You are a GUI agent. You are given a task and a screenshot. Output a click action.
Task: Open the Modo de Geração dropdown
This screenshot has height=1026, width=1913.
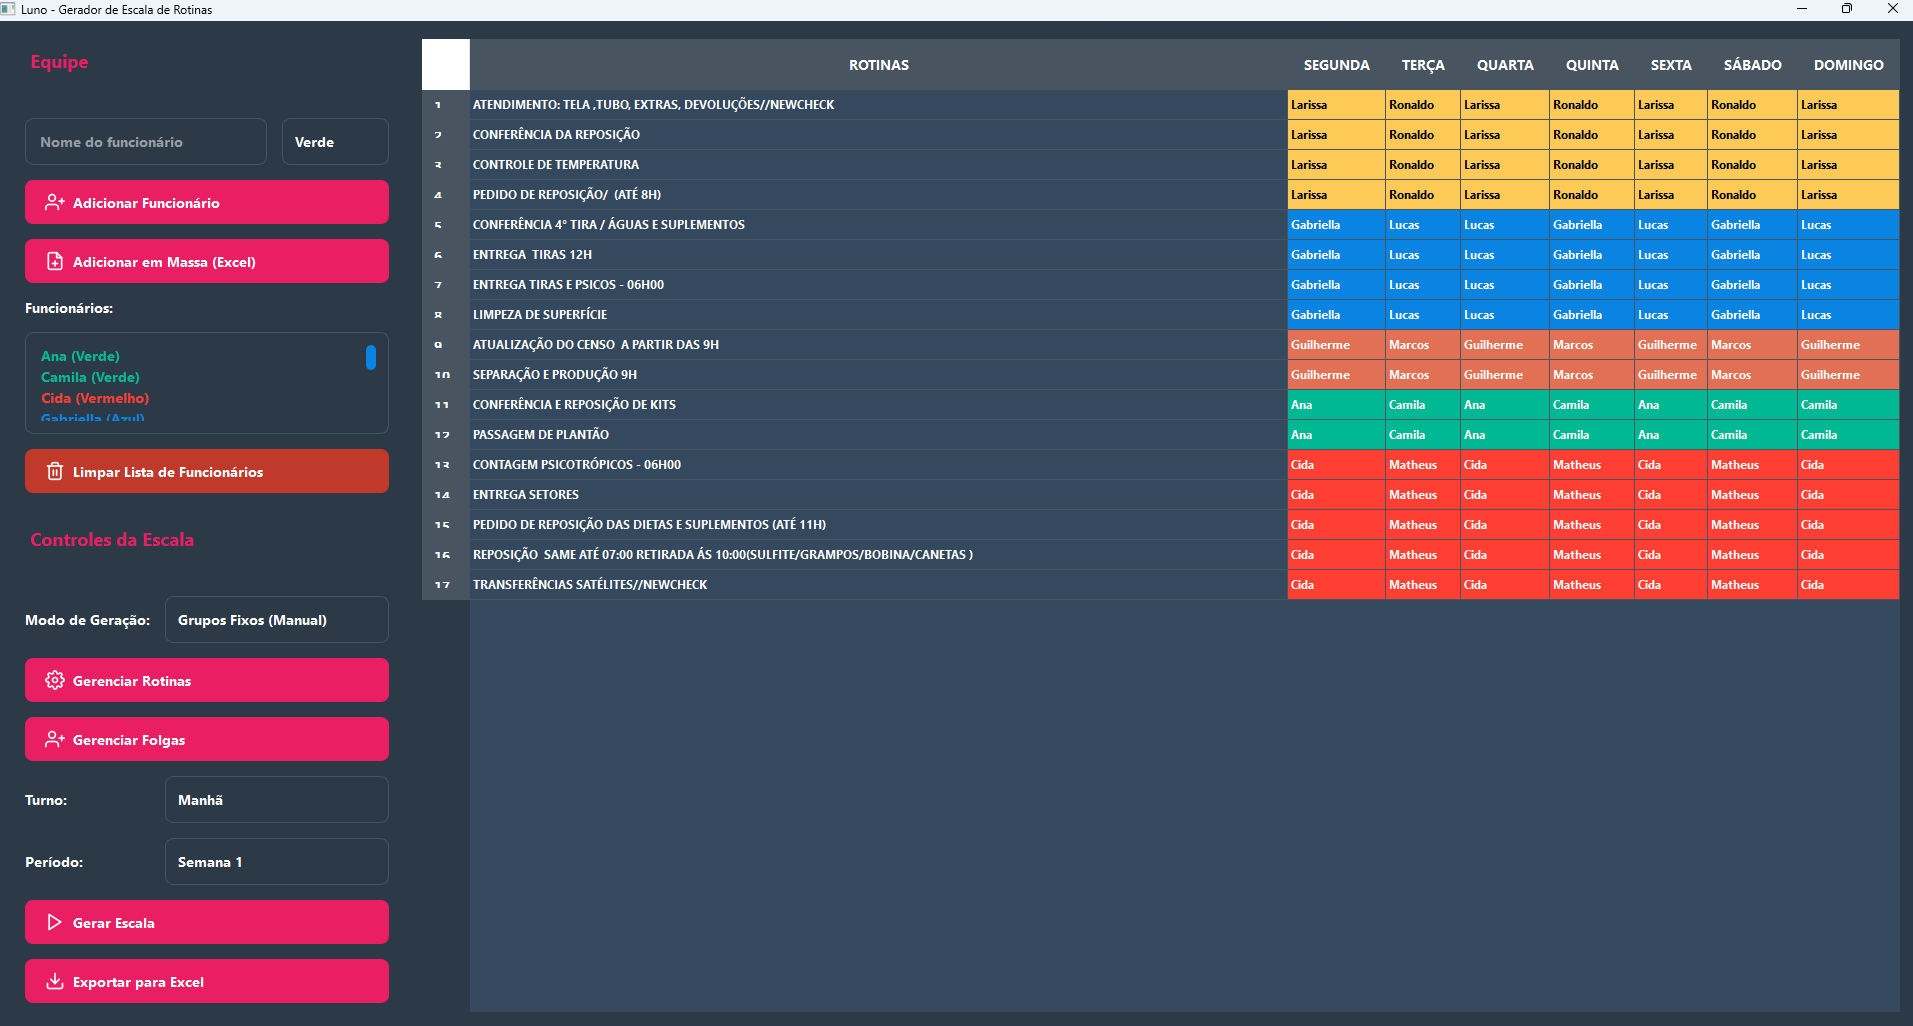[276, 620]
